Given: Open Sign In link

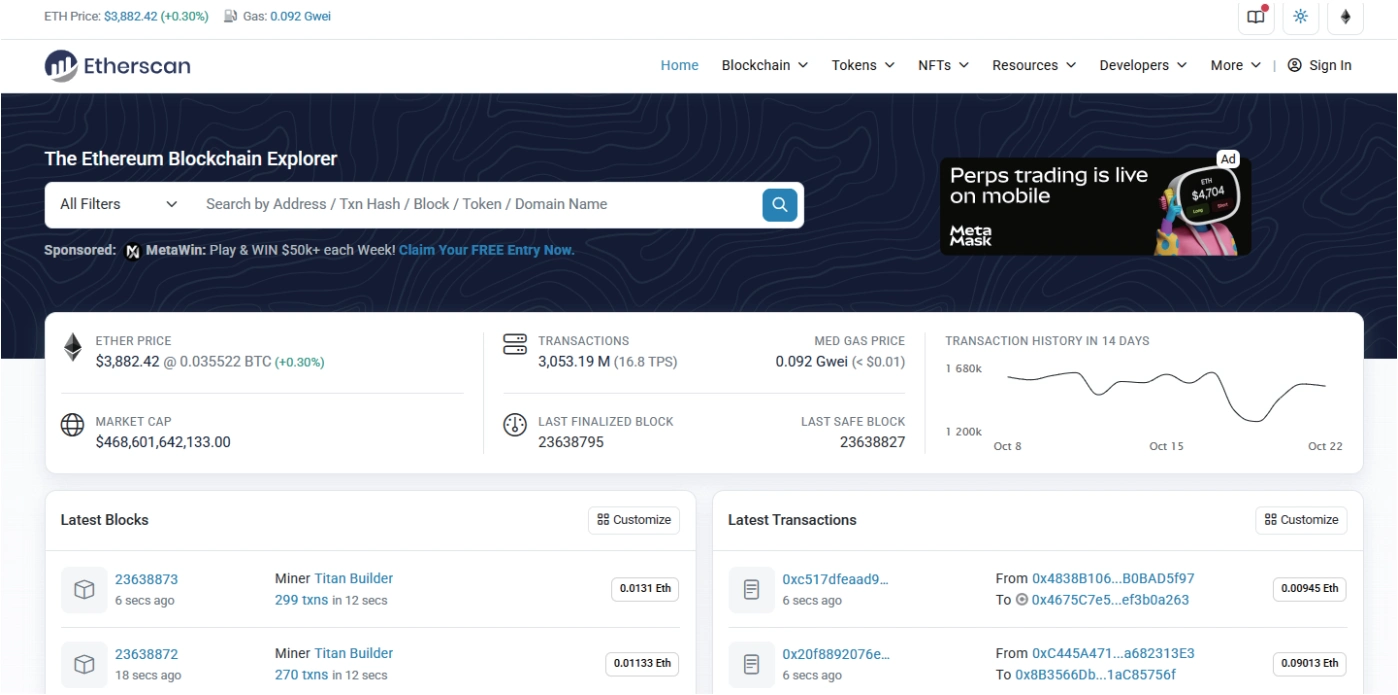Looking at the screenshot, I should pyautogui.click(x=1320, y=65).
